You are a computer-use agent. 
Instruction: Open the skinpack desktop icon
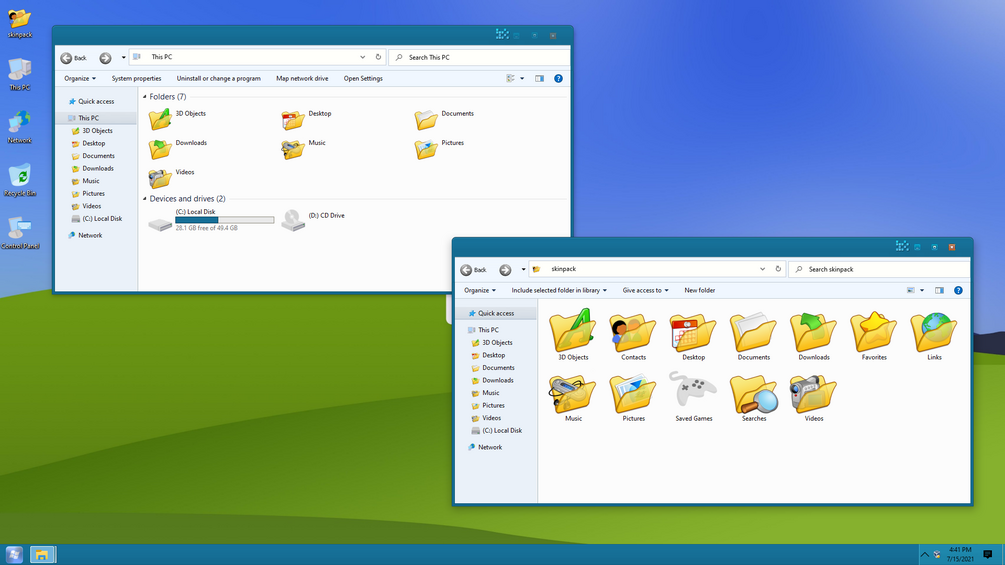pos(19,23)
